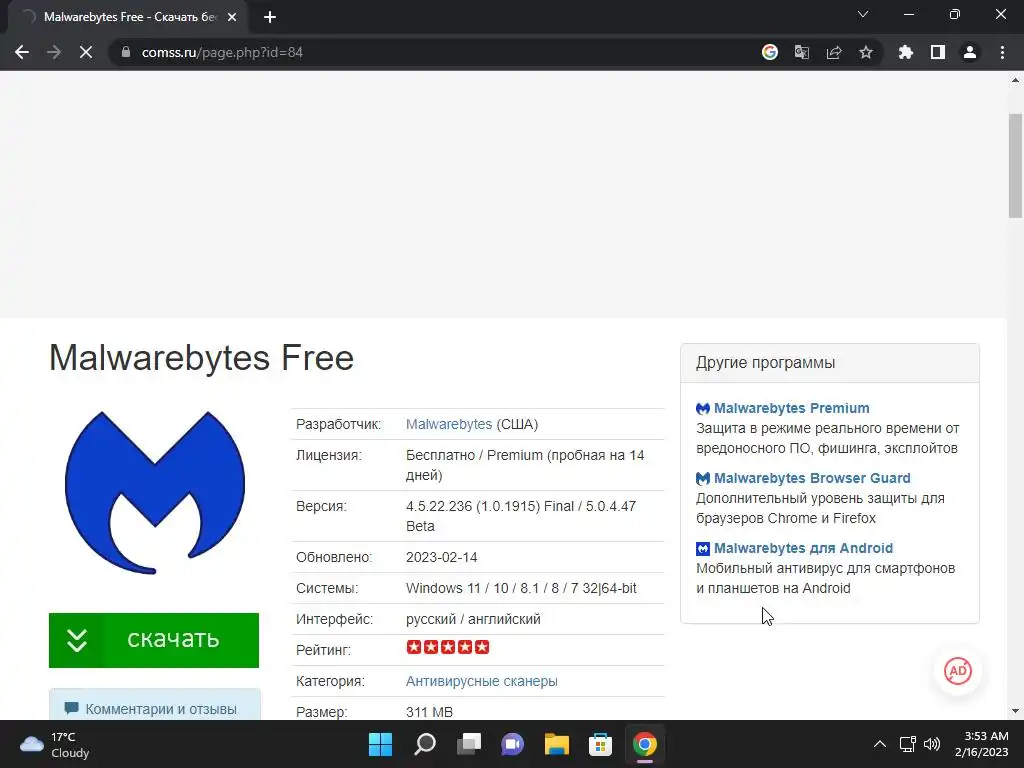Open the Windows Start menu

tap(380, 744)
